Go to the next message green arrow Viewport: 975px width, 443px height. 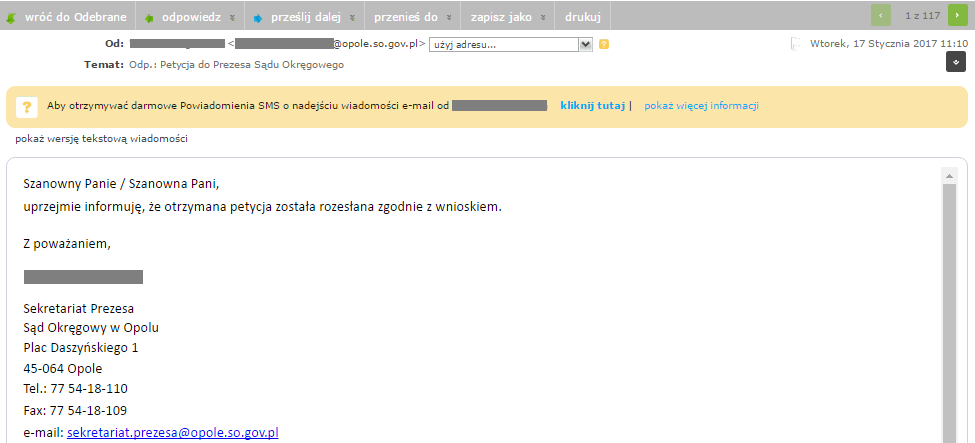[x=958, y=15]
